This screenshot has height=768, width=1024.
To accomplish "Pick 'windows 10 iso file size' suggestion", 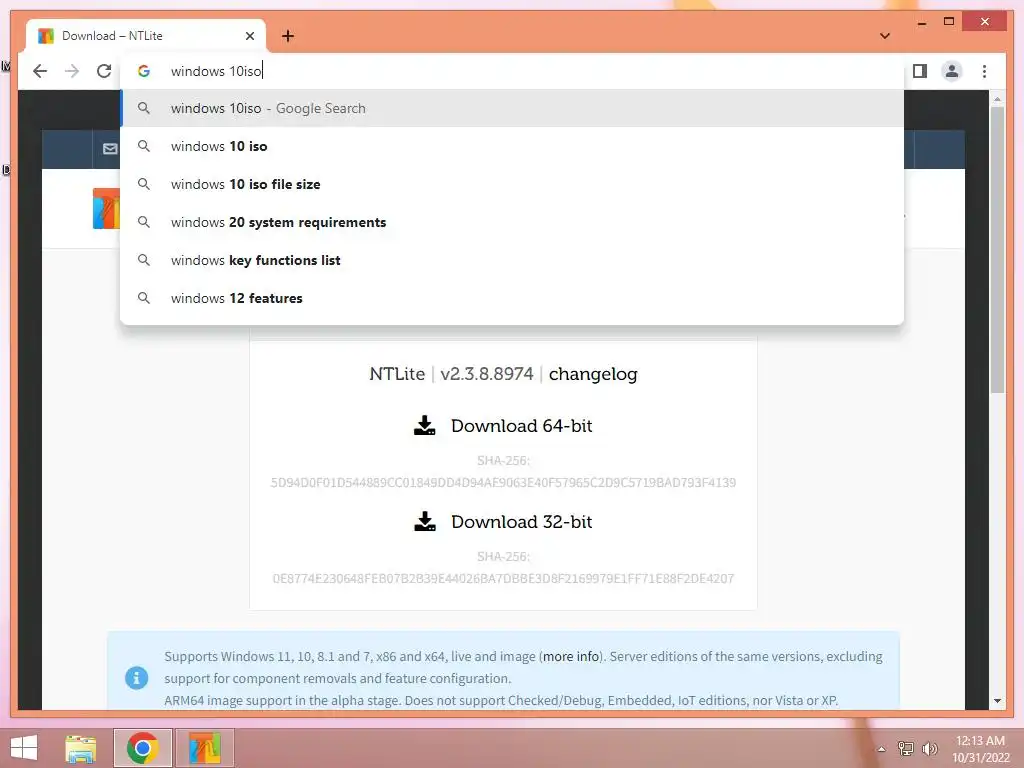I will point(512,184).
